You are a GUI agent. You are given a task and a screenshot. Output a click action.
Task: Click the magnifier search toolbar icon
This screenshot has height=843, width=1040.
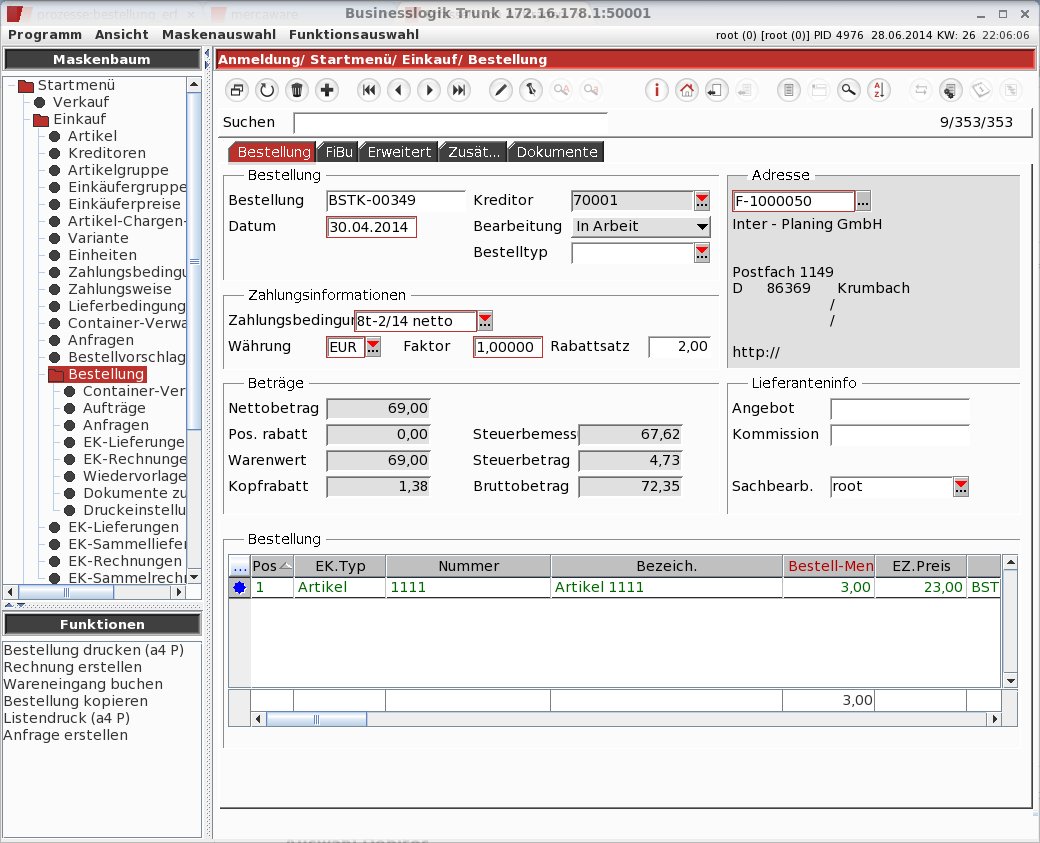coord(848,90)
